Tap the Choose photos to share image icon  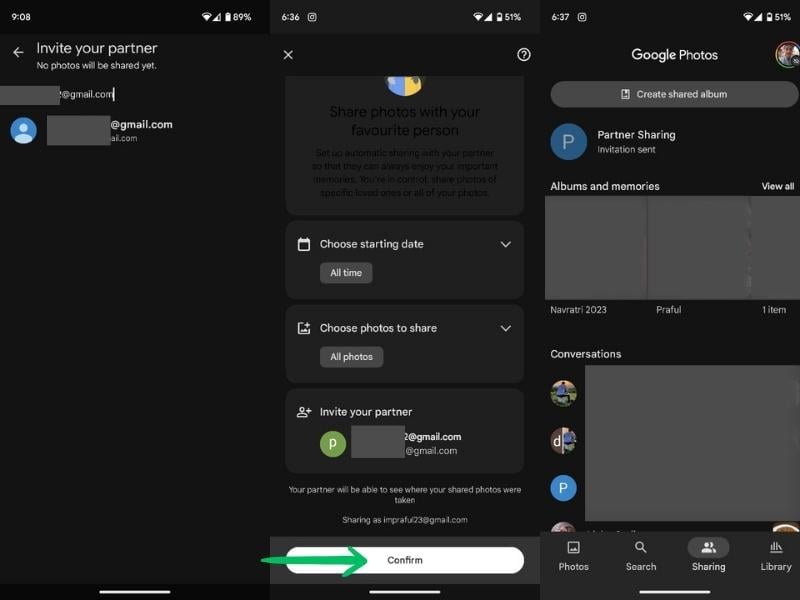tap(304, 328)
